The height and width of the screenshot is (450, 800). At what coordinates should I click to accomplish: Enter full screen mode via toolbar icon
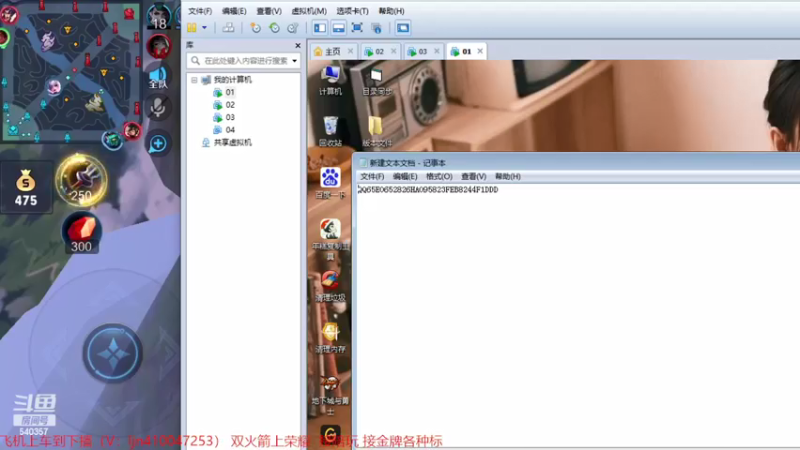(357, 28)
